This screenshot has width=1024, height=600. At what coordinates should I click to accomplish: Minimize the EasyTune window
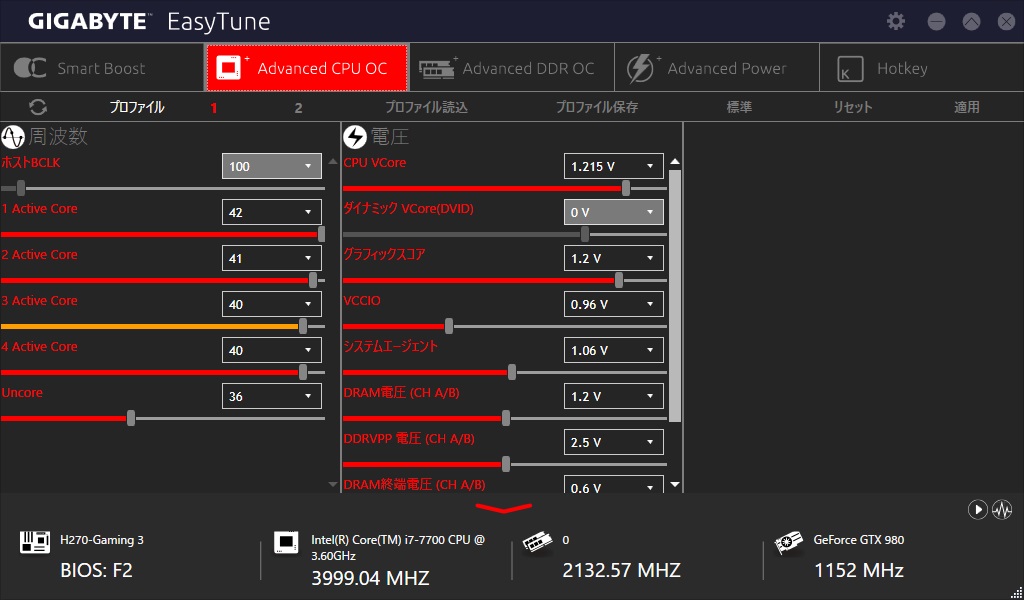point(936,22)
